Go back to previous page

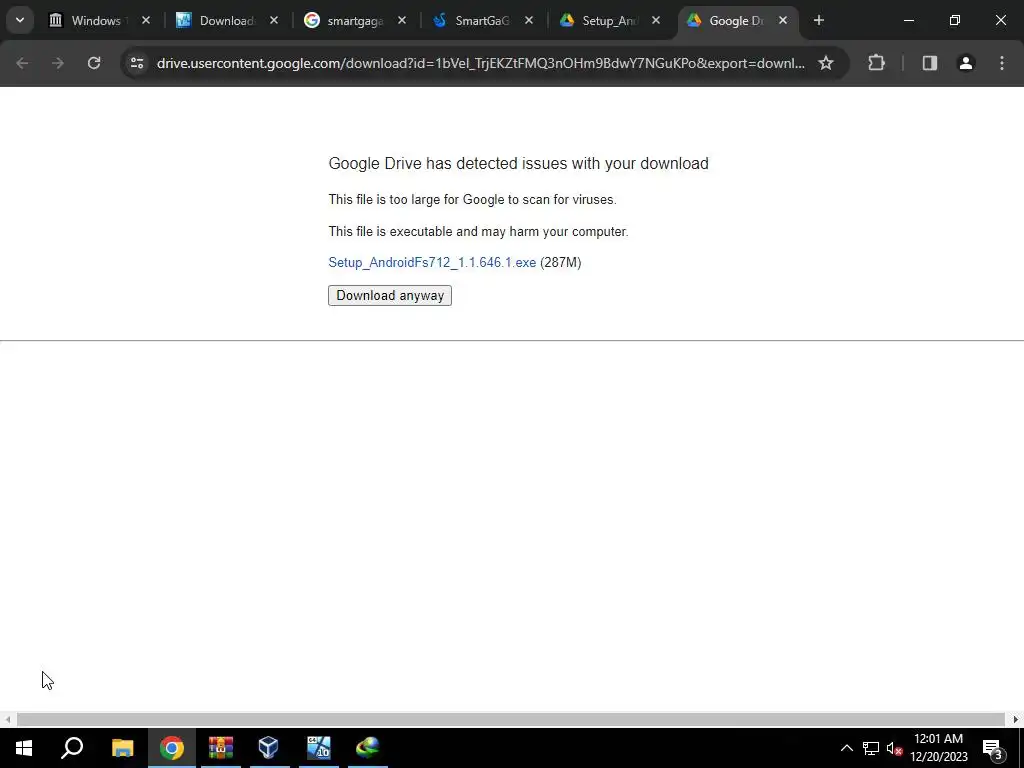pyautogui.click(x=22, y=63)
